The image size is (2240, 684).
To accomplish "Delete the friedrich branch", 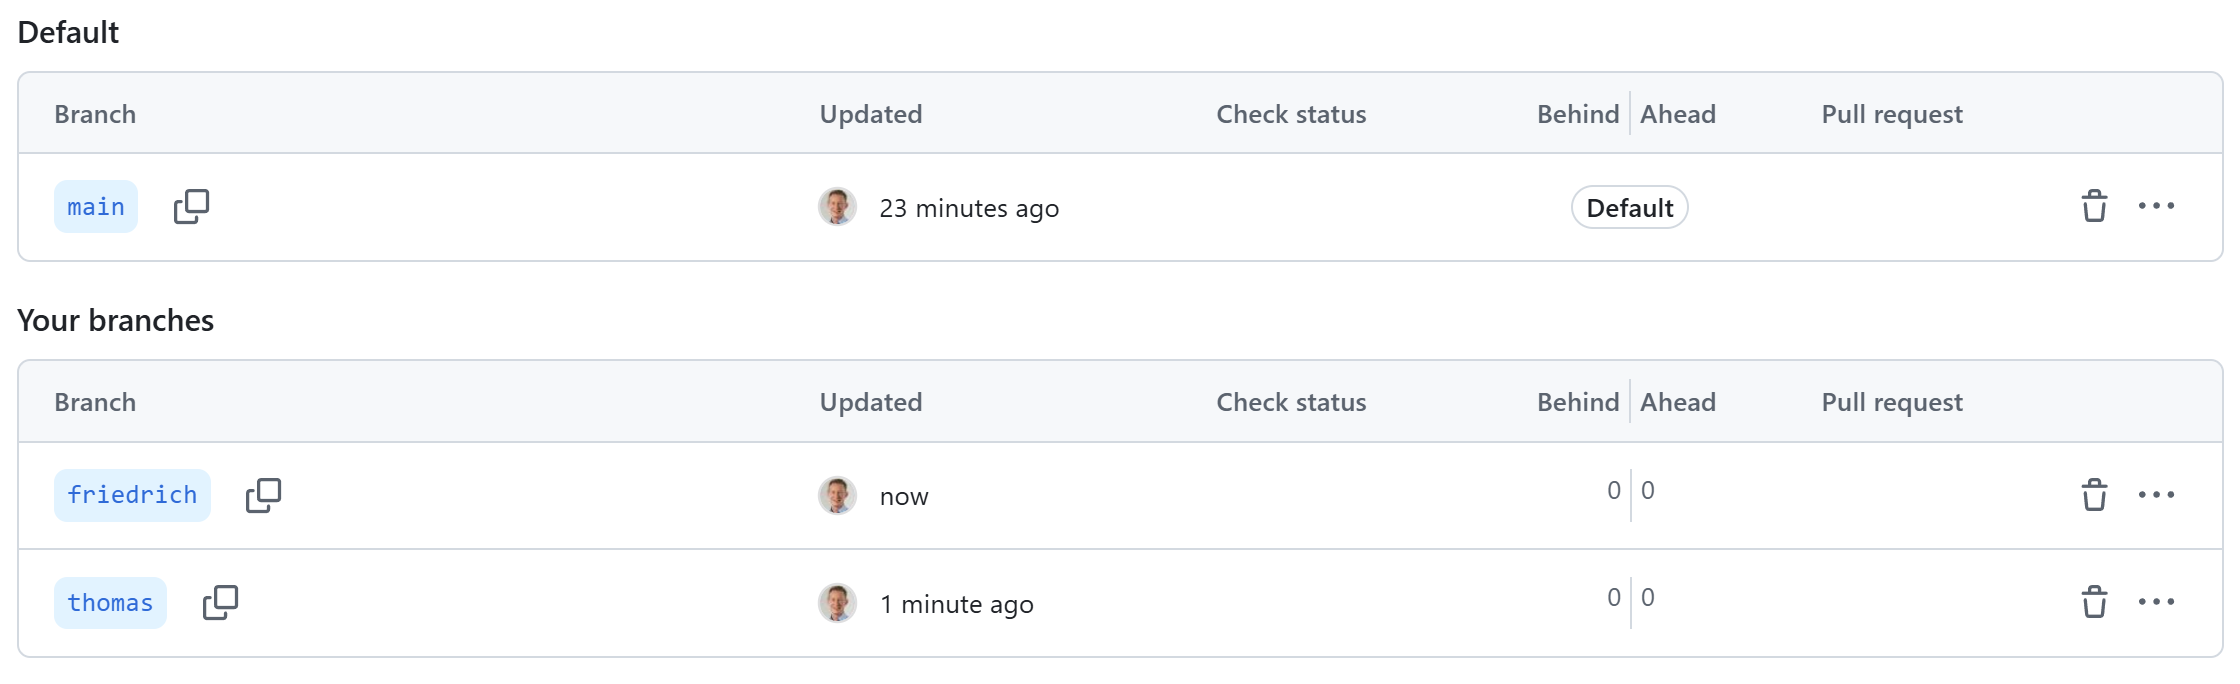I will point(2094,495).
